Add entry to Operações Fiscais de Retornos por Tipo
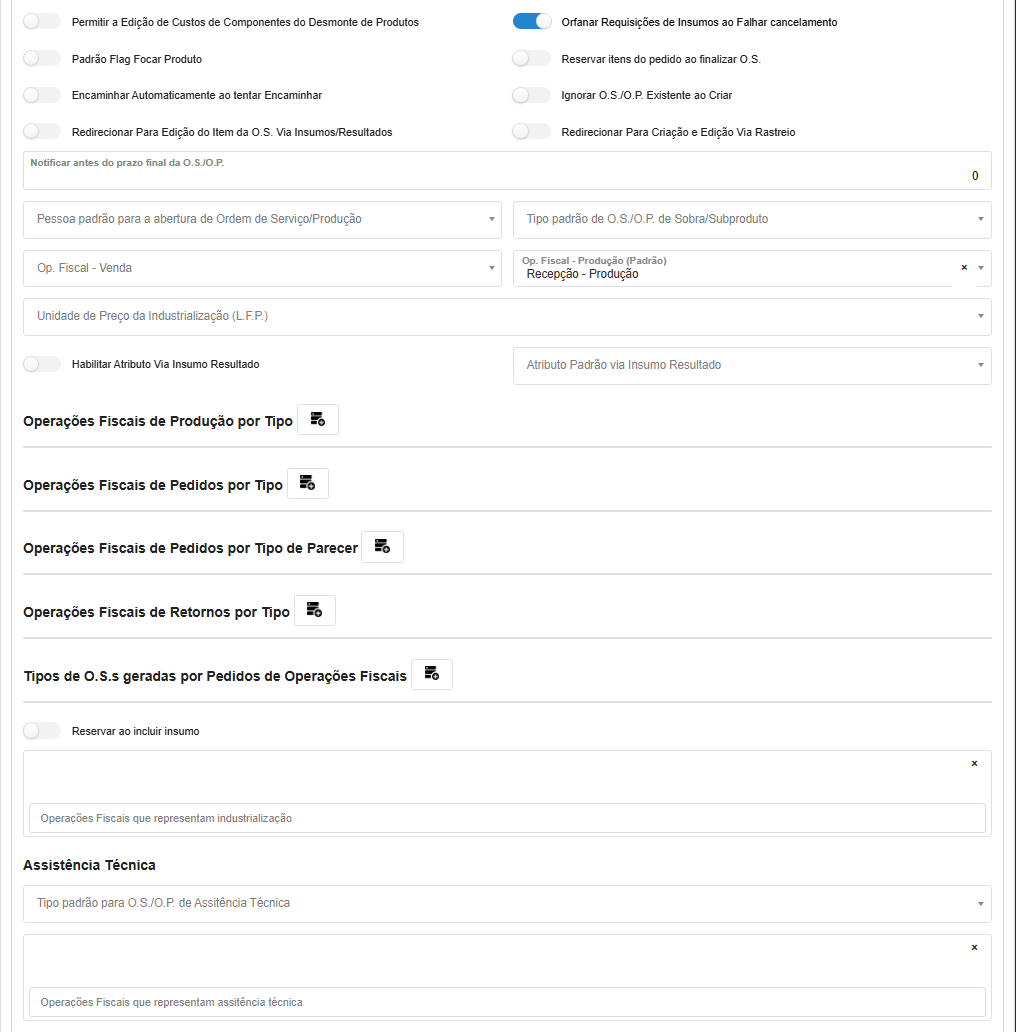The image size is (1016, 1032). pyautogui.click(x=314, y=611)
